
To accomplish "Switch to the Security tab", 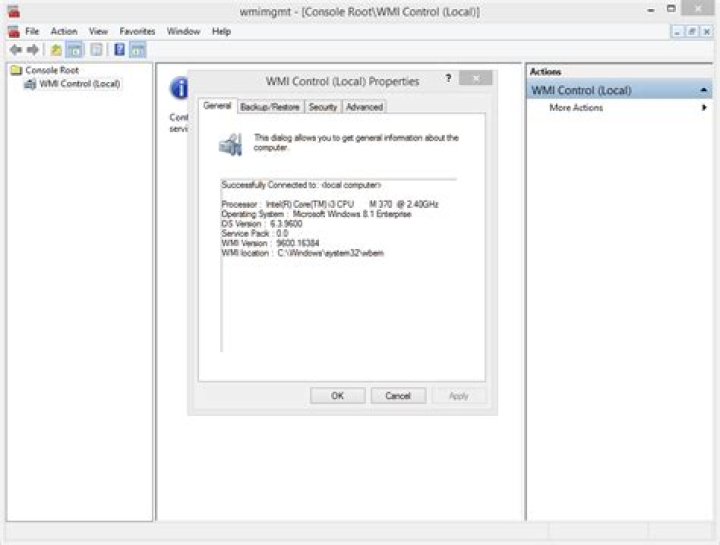I will (323, 107).
